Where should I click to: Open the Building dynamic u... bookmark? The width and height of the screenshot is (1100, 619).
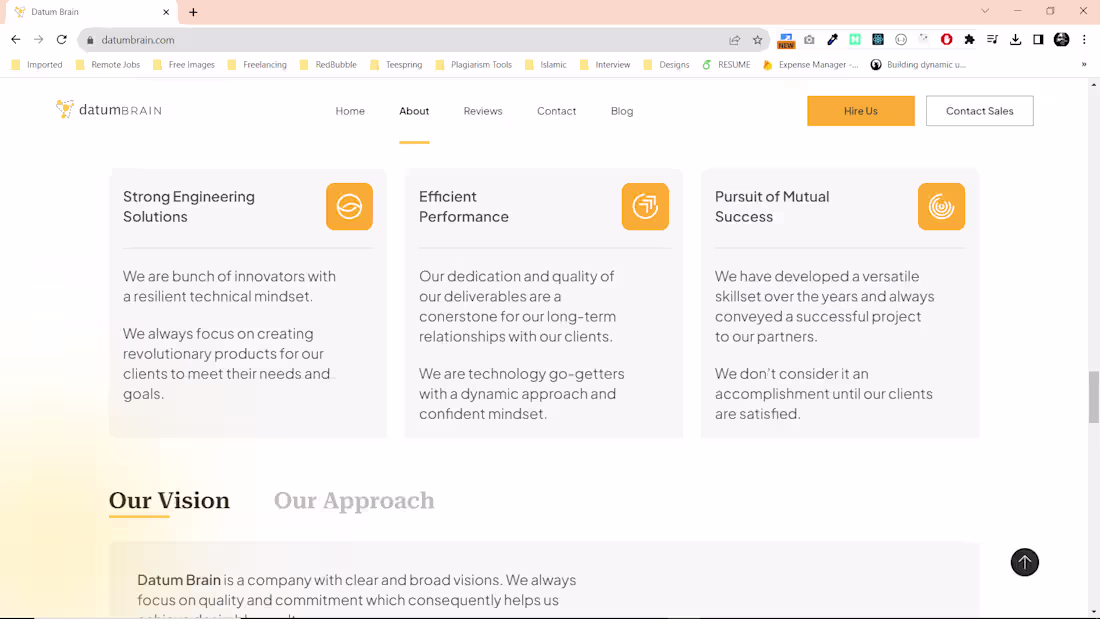tap(918, 65)
